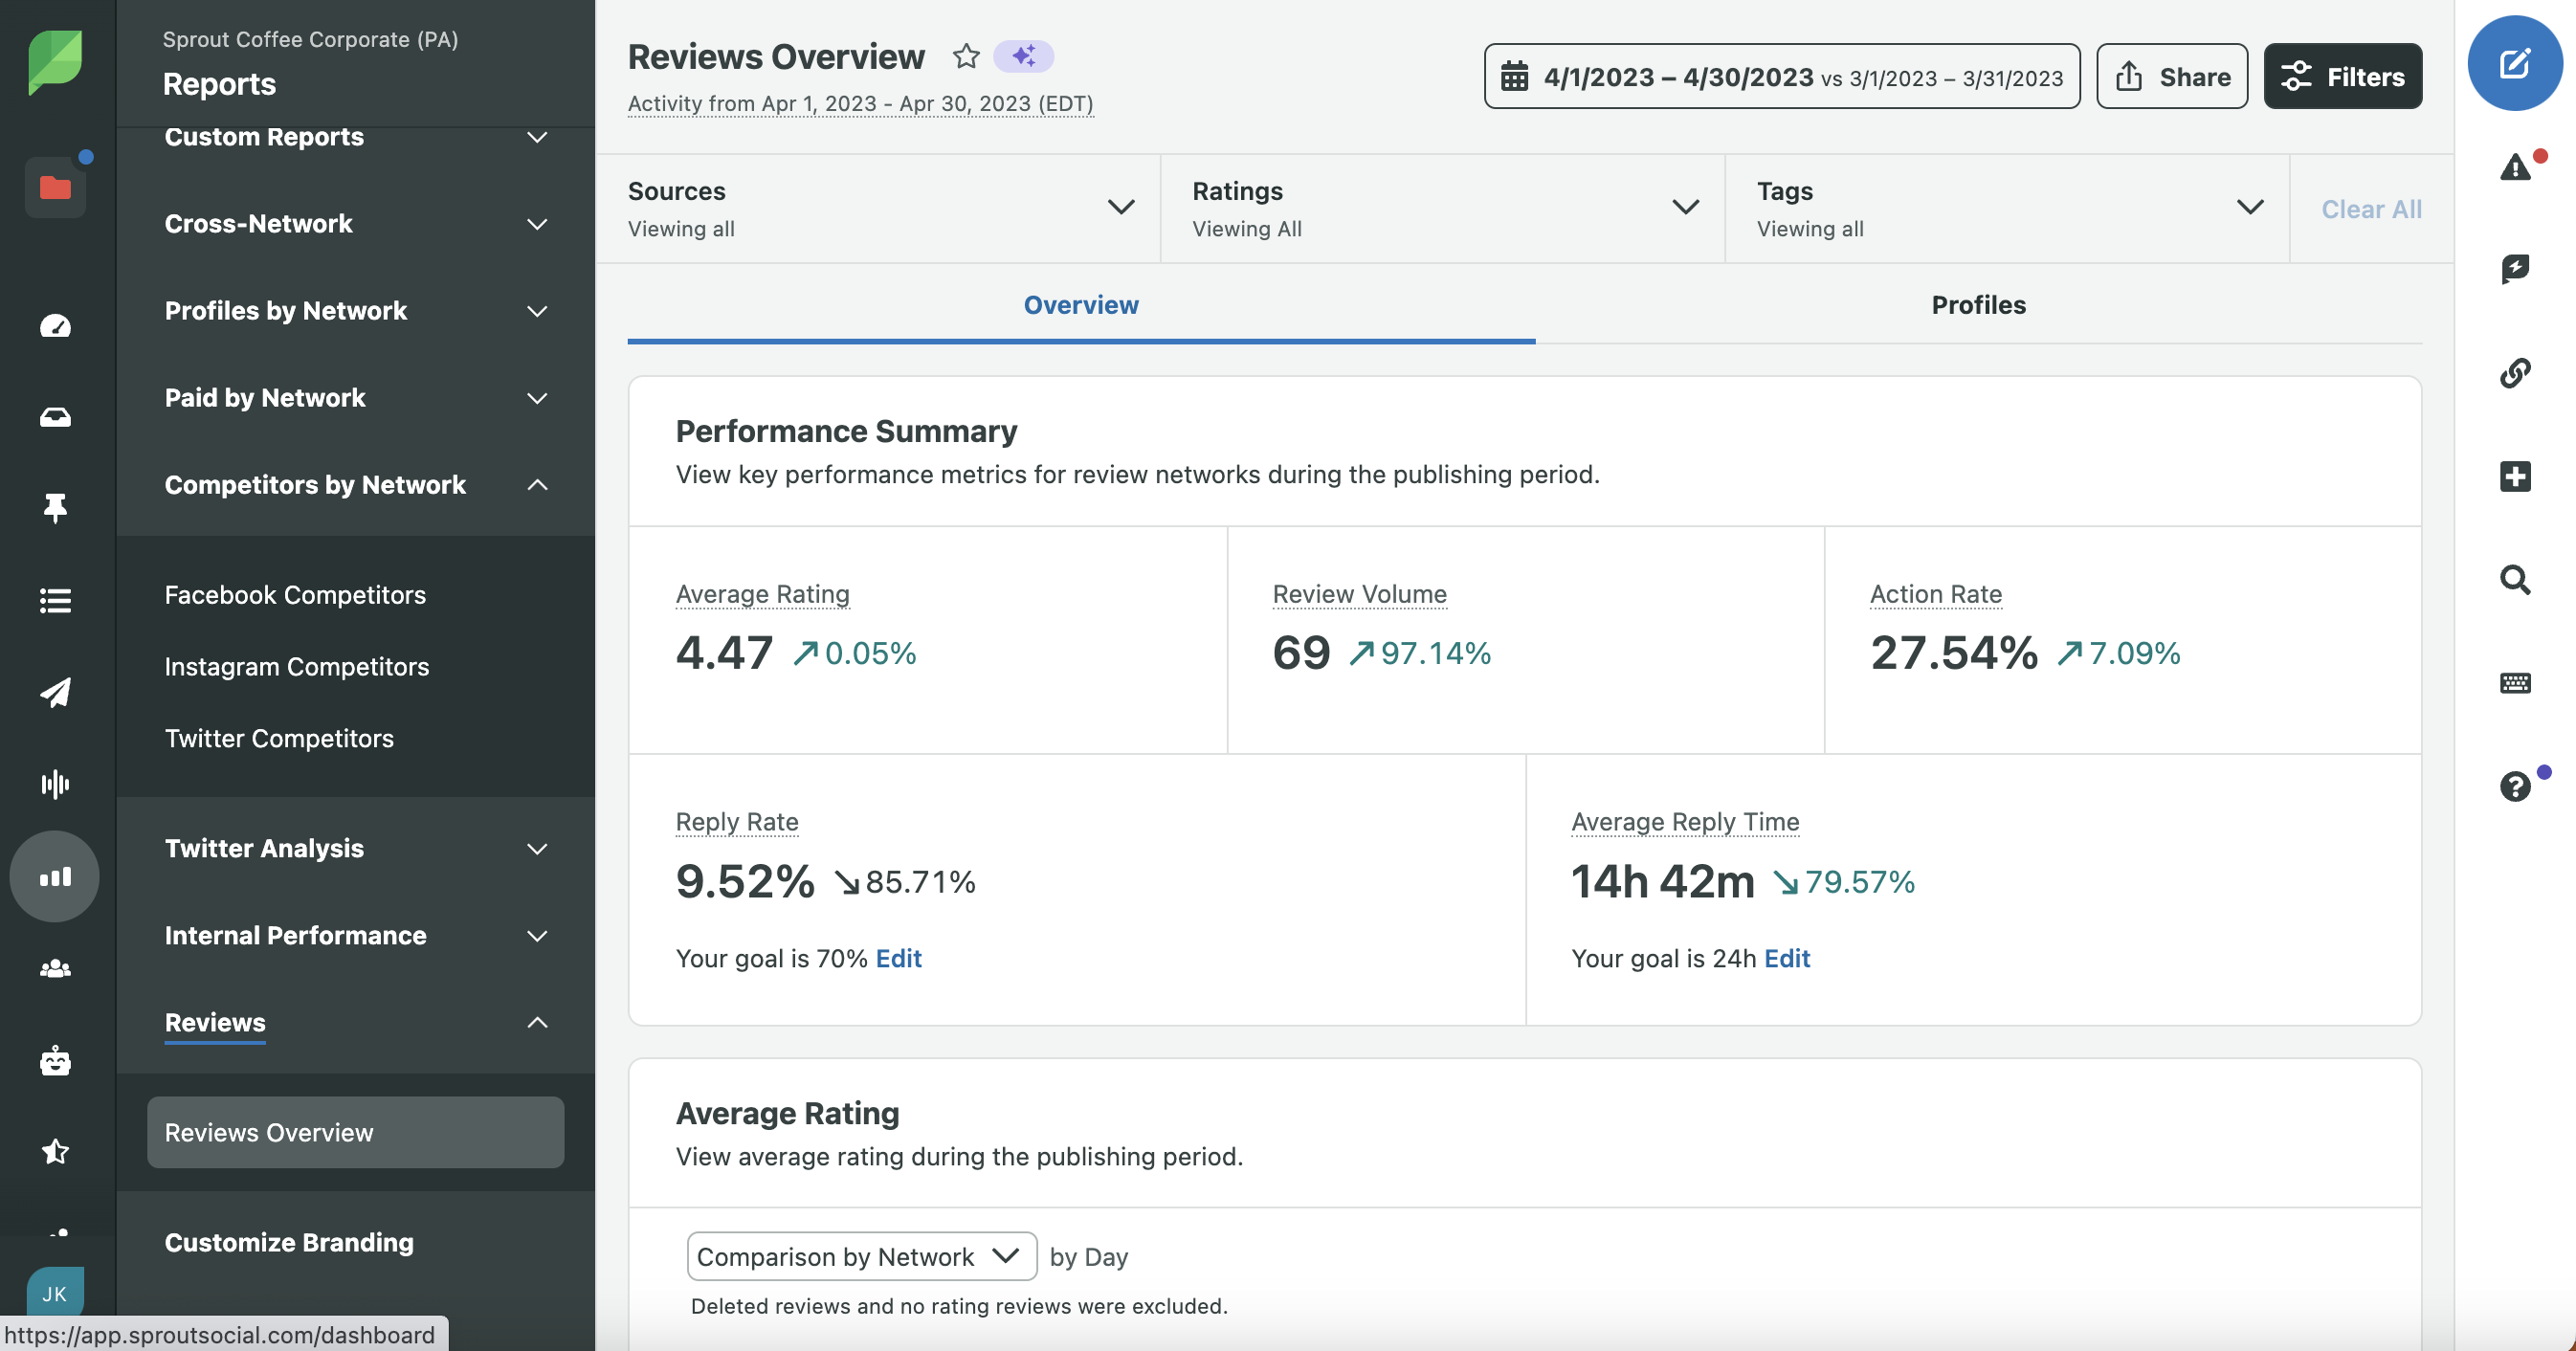Open the Comparison by Network dropdown
The height and width of the screenshot is (1351, 2576).
pyautogui.click(x=860, y=1256)
